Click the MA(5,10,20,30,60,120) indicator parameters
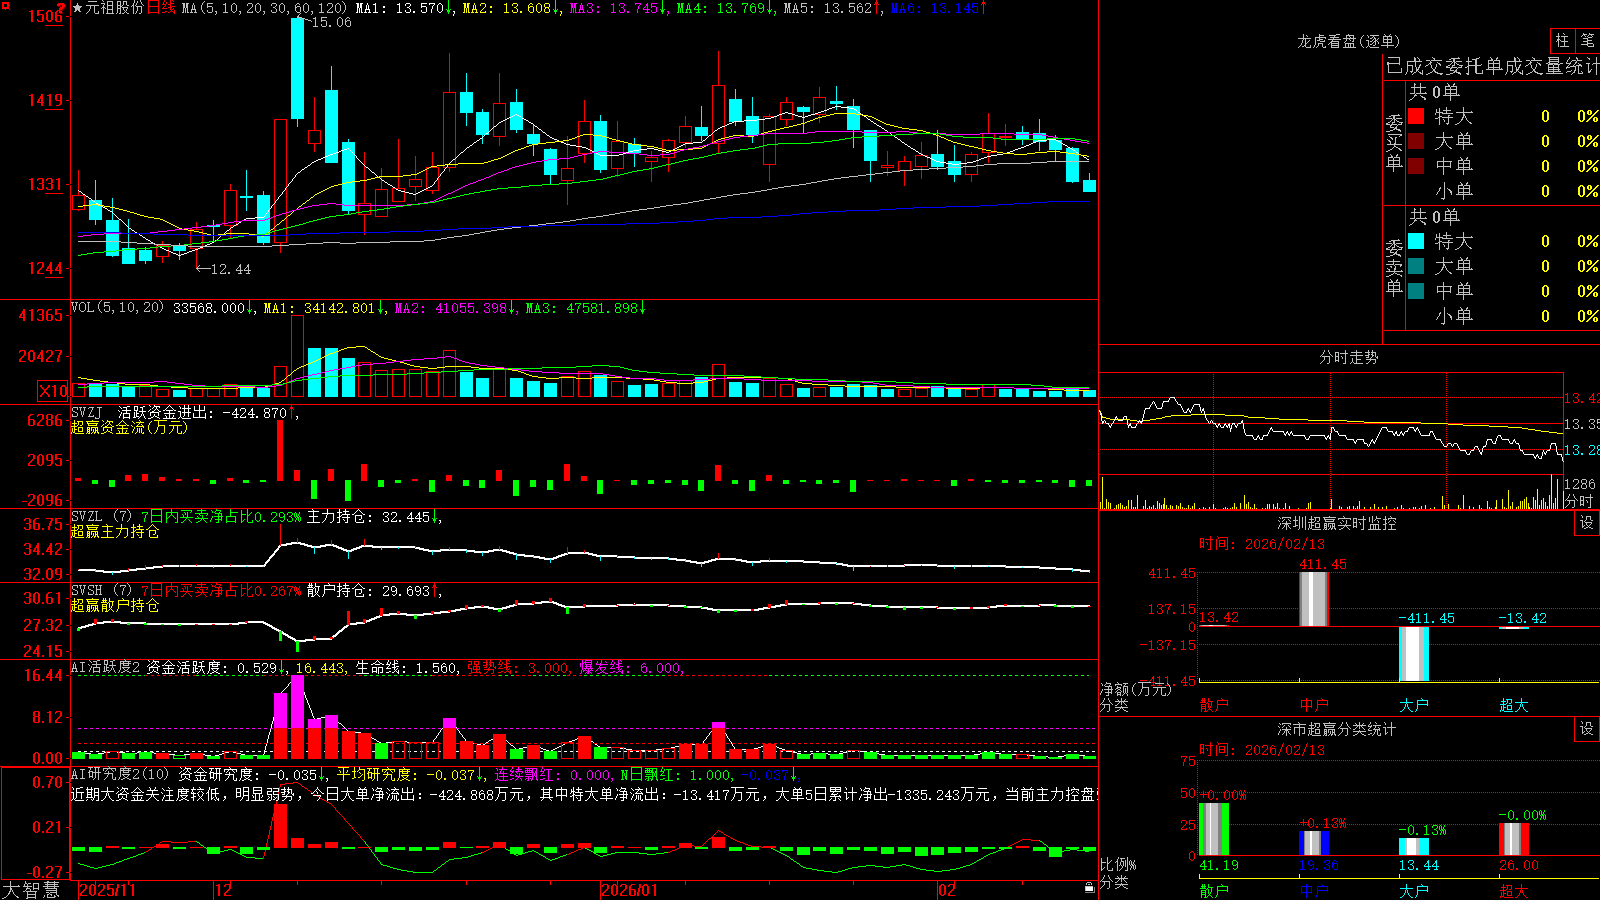The width and height of the screenshot is (1600, 900). pyautogui.click(x=265, y=8)
